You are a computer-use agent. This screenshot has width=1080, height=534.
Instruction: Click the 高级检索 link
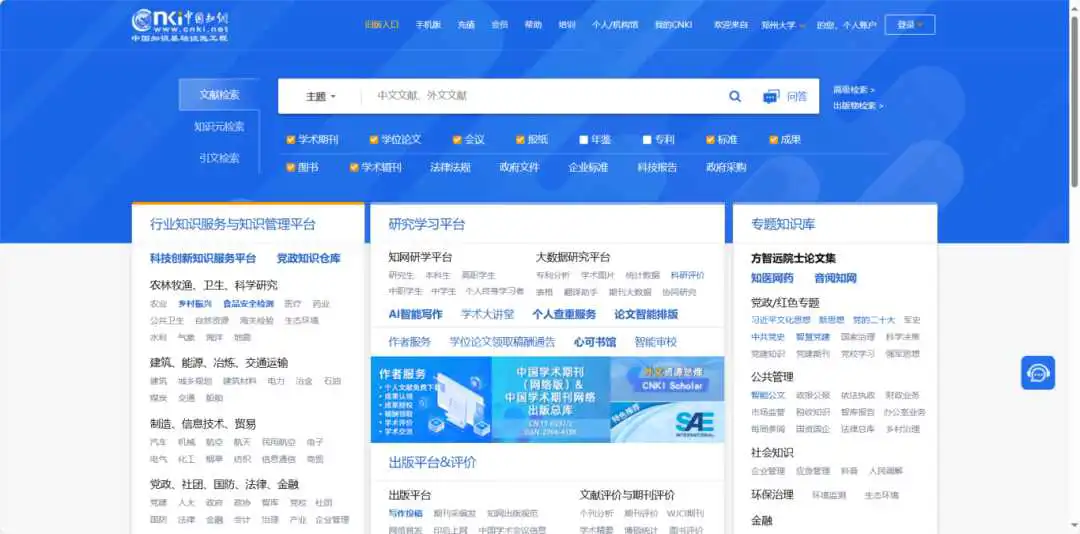click(x=854, y=90)
